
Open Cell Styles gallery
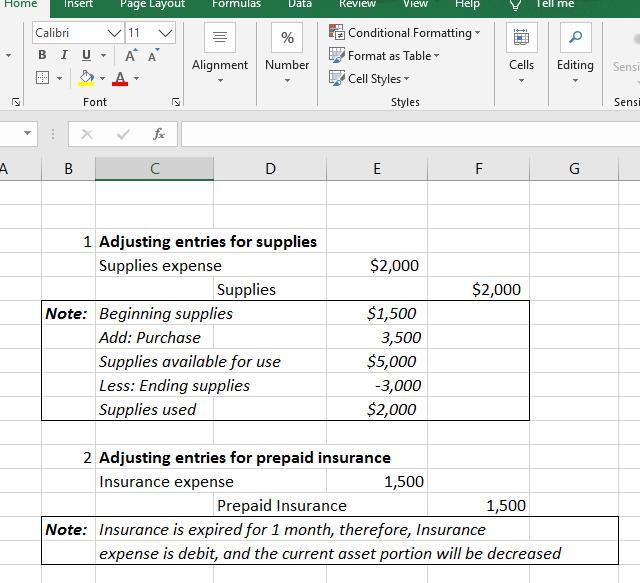point(369,78)
